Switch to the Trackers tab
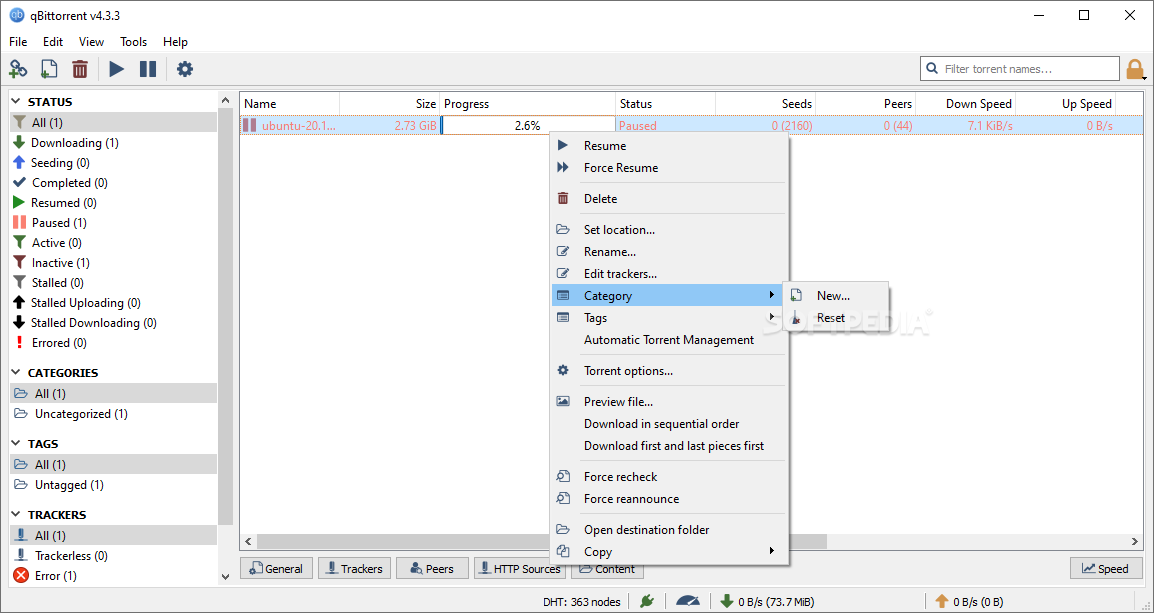Image resolution: width=1154 pixels, height=613 pixels. 355,568
